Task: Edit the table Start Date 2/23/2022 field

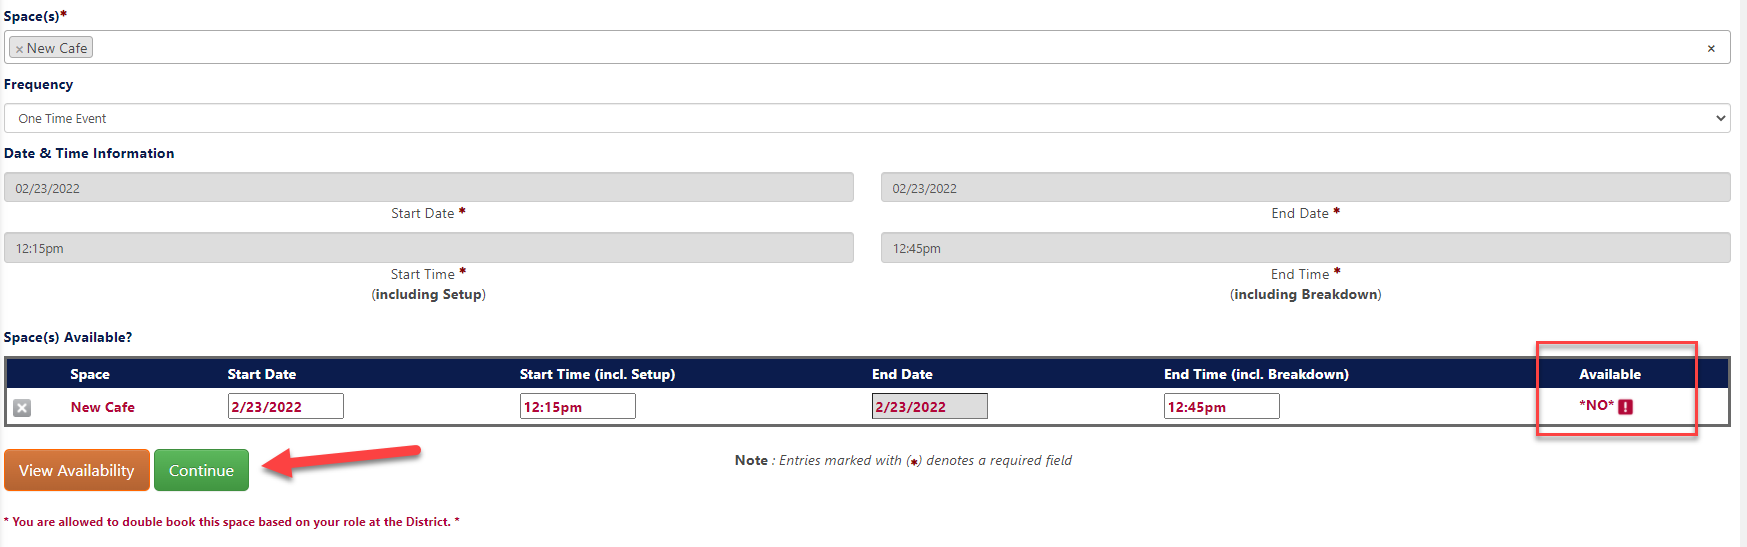Action: (x=286, y=406)
